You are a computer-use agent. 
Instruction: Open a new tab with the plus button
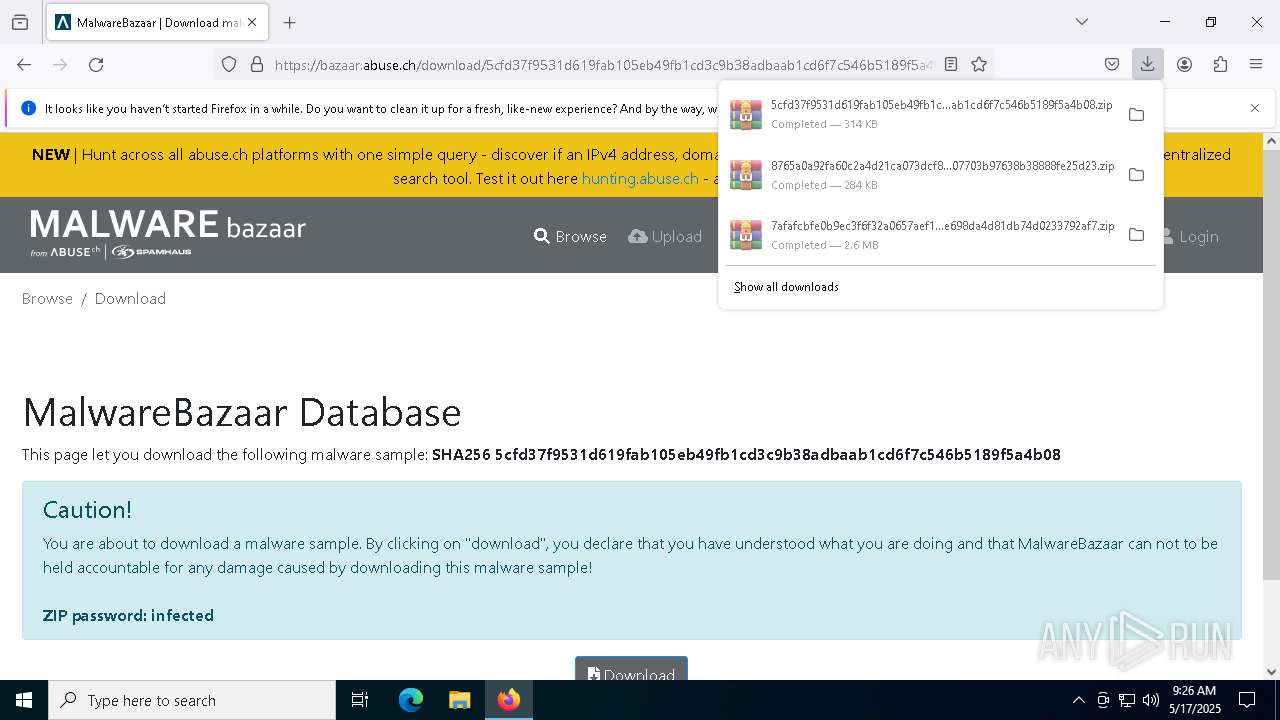[x=289, y=22]
